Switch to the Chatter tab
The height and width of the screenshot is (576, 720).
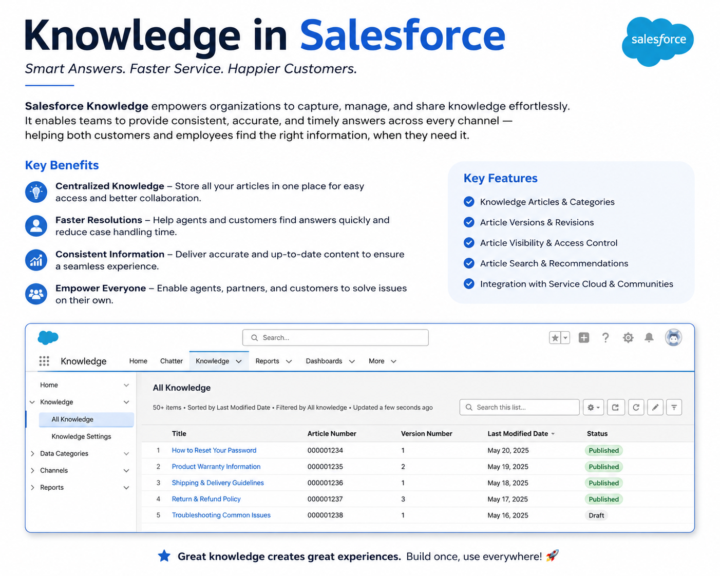pos(171,361)
